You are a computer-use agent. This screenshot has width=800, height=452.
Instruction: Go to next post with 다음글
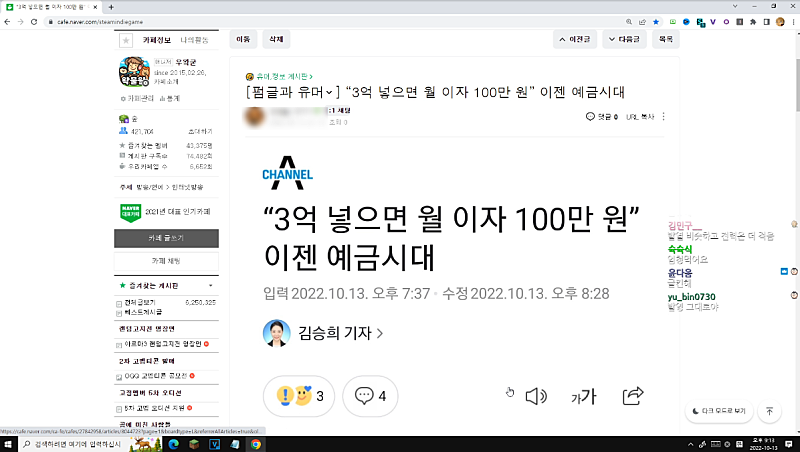(x=624, y=39)
